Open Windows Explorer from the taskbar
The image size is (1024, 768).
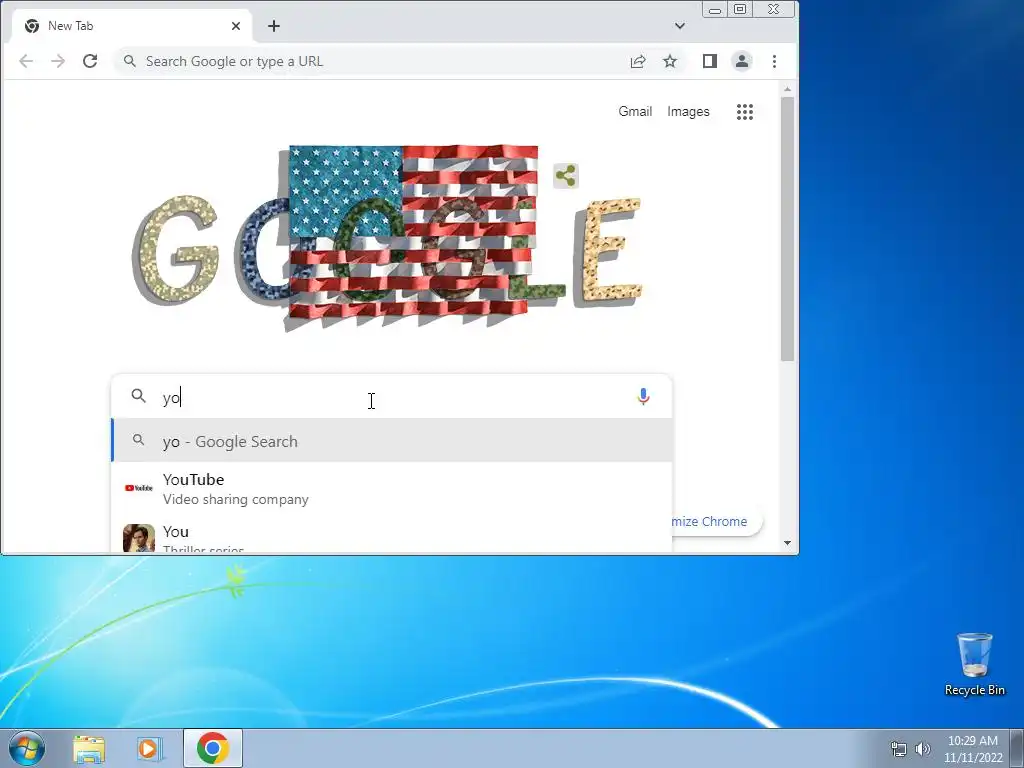[x=89, y=748]
